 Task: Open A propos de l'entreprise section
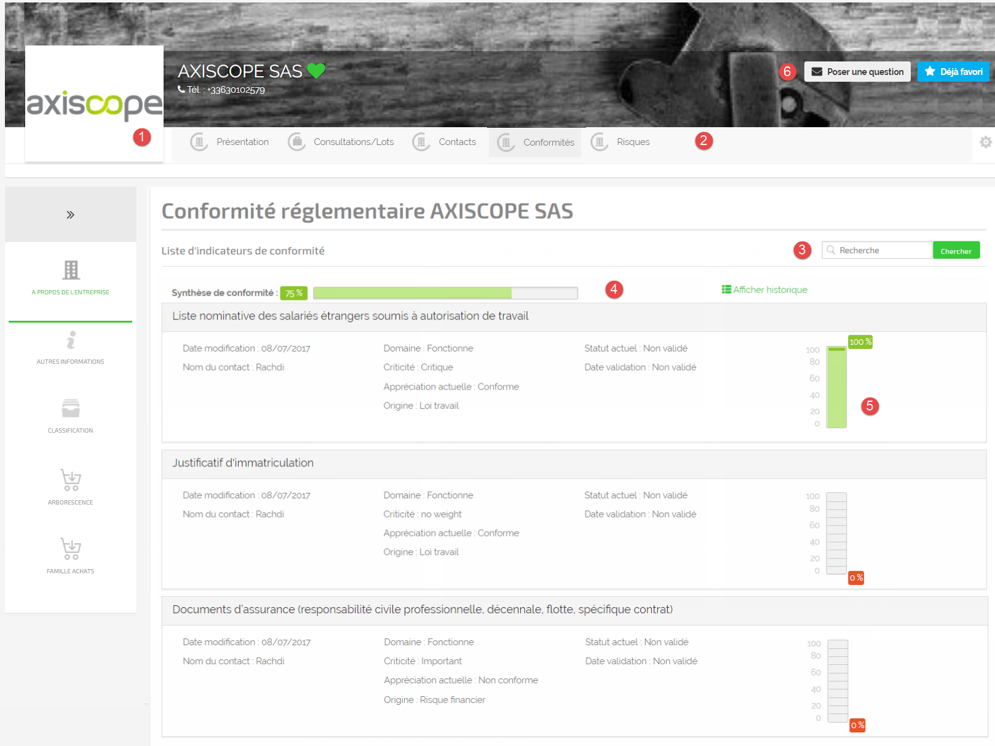coord(70,279)
